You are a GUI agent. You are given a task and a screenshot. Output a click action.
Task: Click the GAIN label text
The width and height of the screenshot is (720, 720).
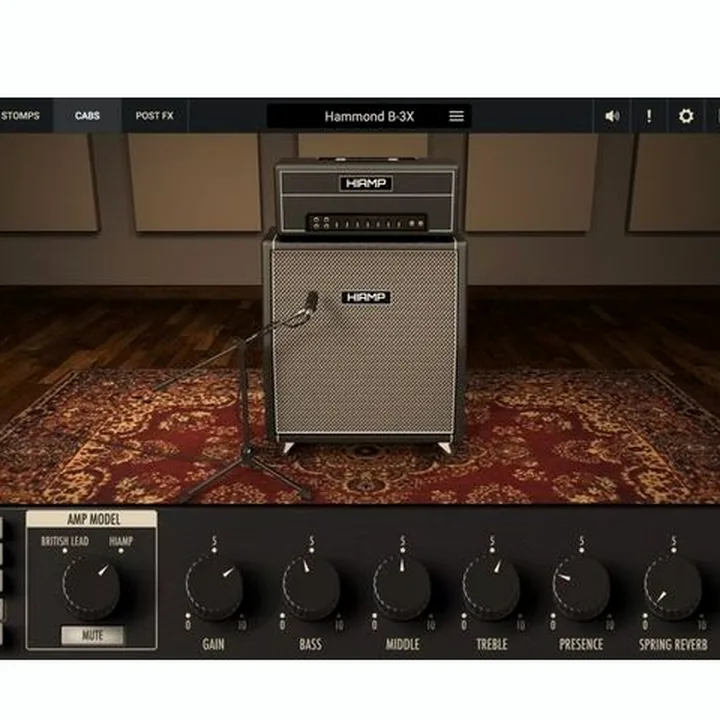coord(214,644)
